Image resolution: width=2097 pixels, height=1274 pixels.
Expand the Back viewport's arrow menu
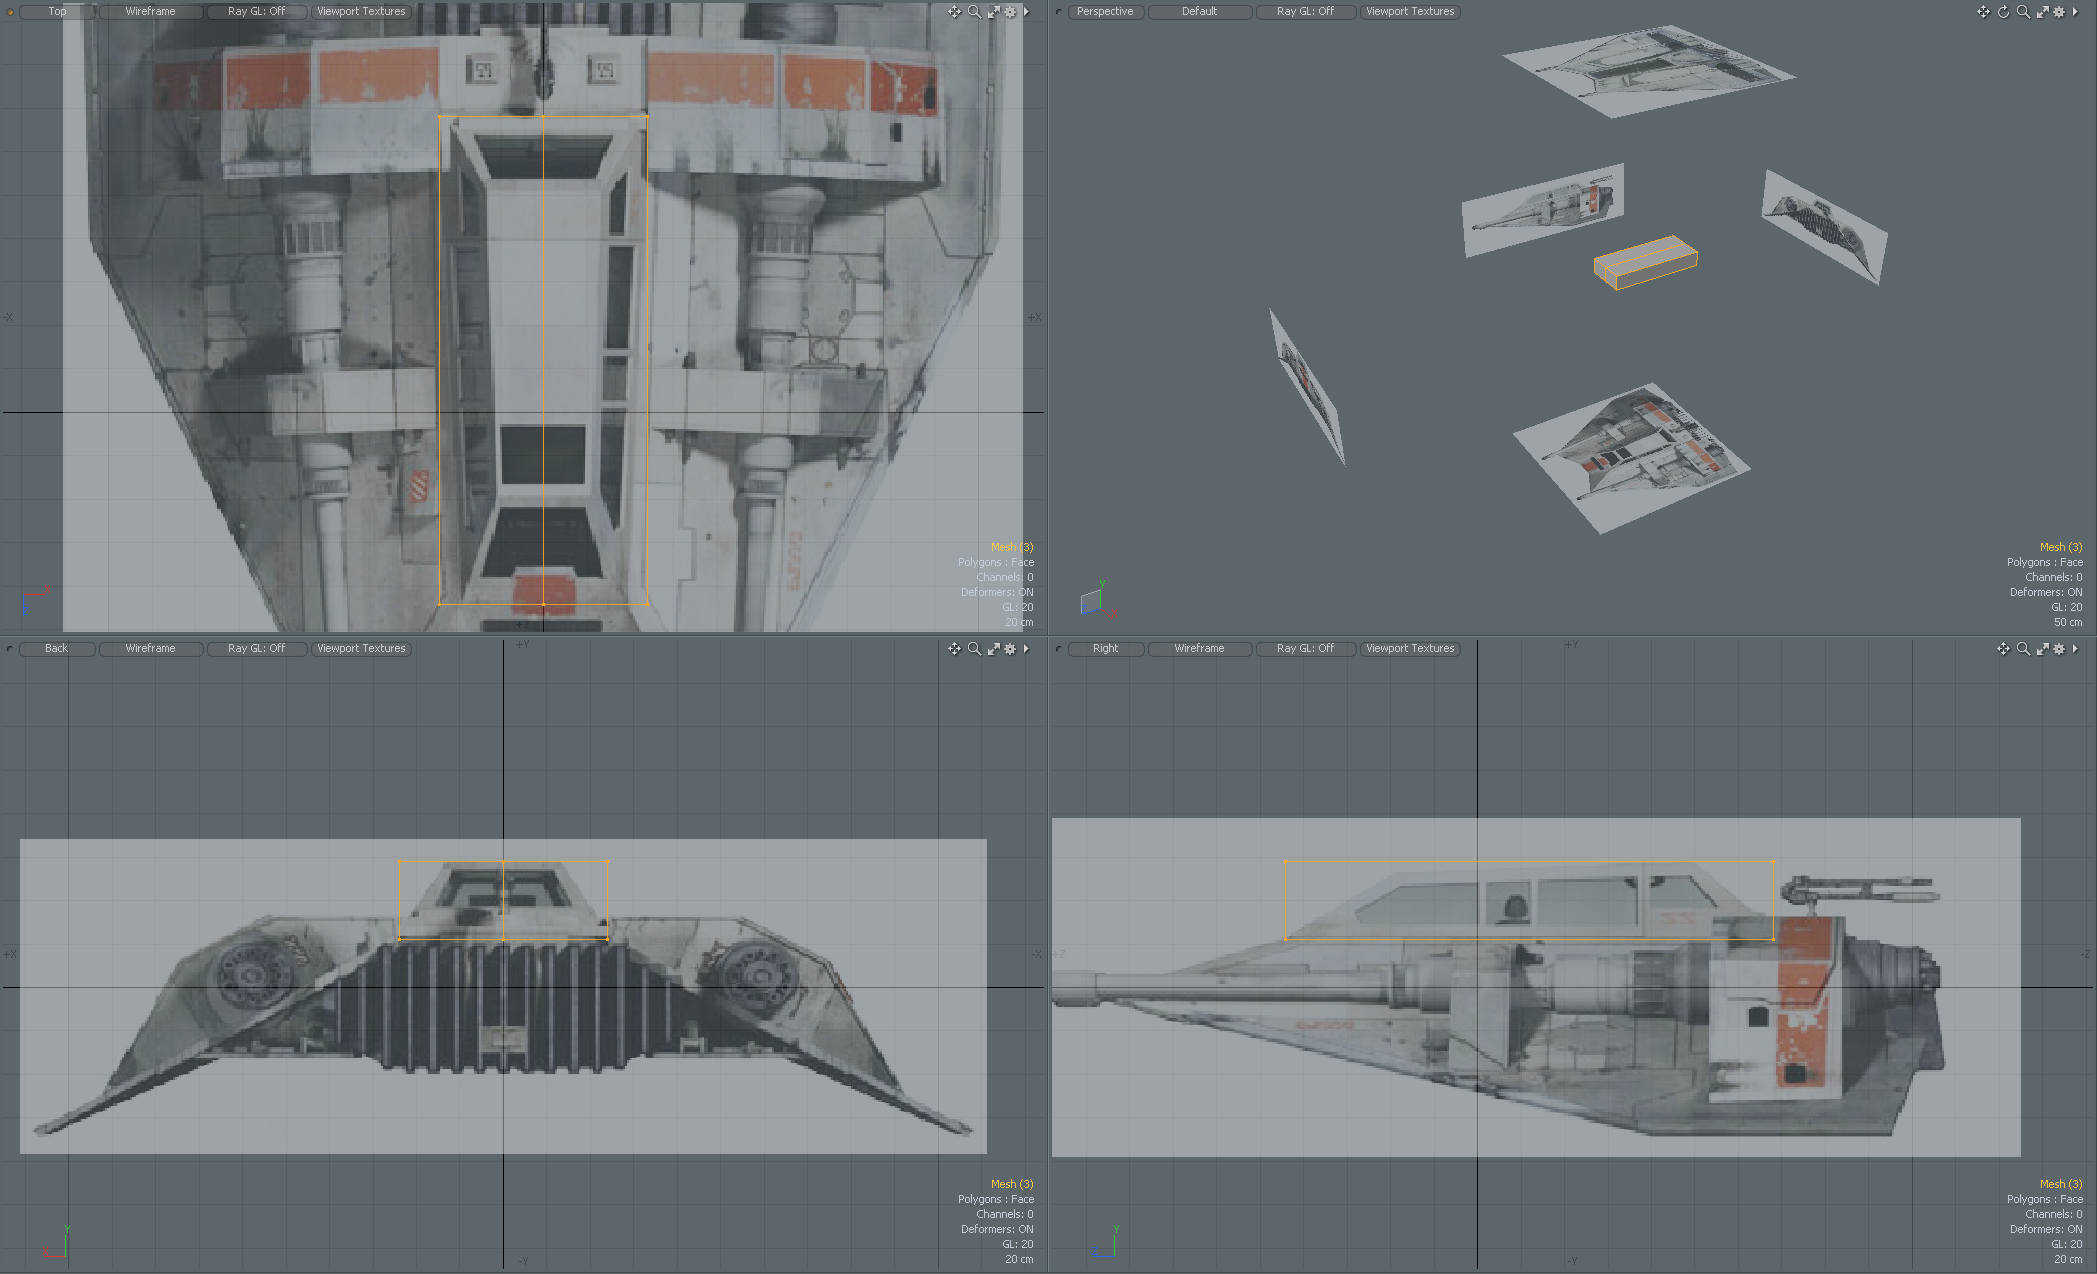click(1026, 649)
